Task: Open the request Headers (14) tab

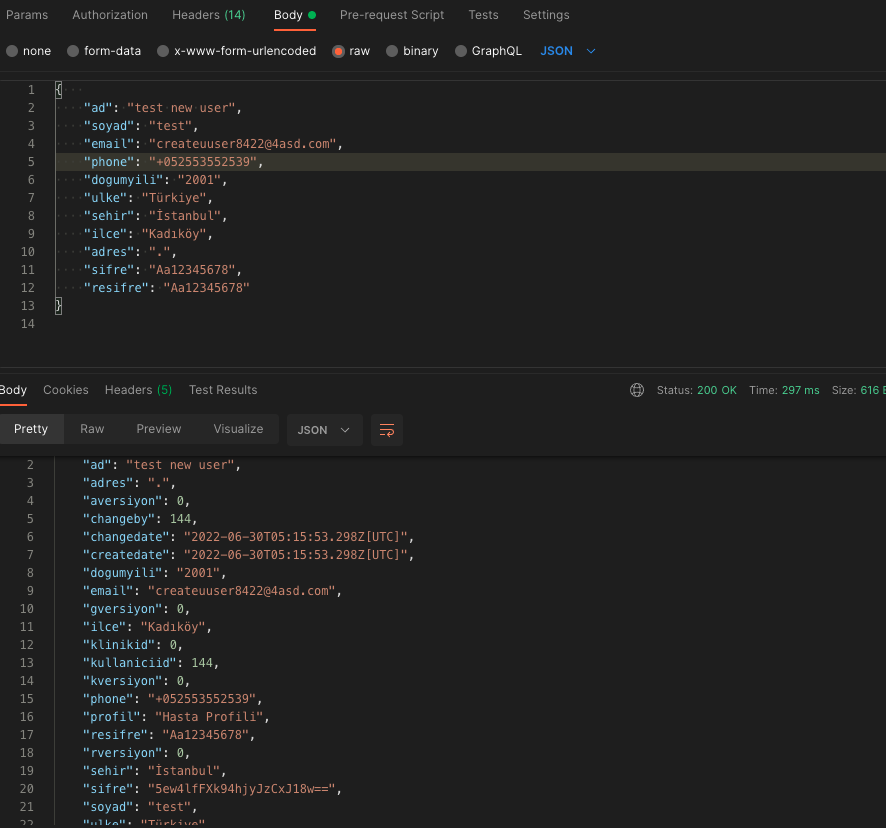Action: coord(208,15)
